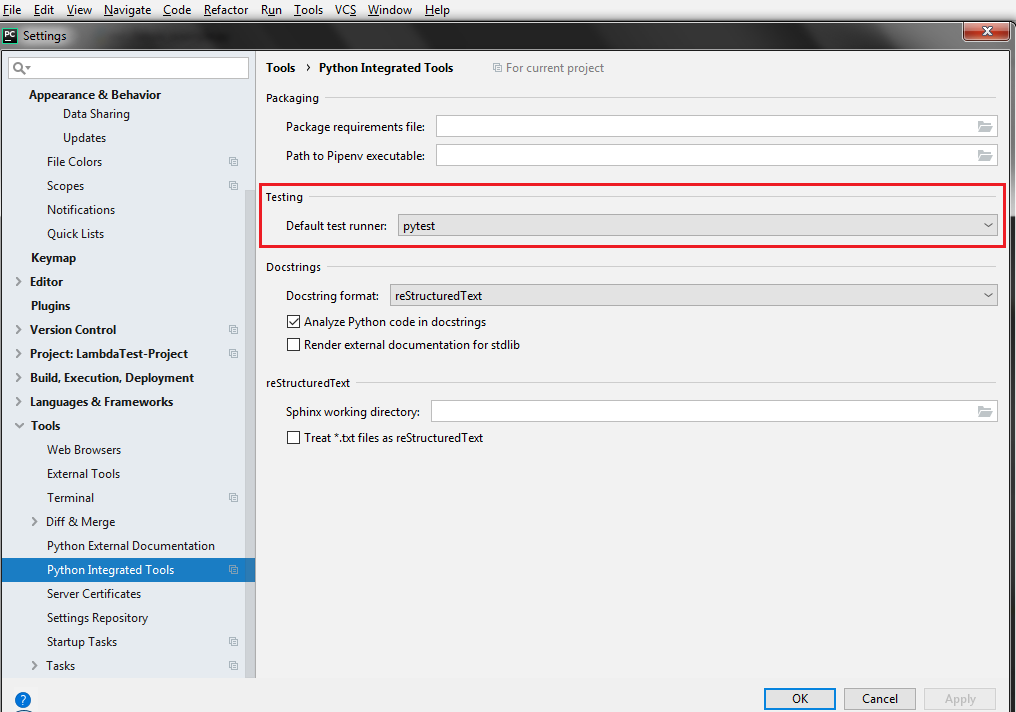The height and width of the screenshot is (712, 1016).
Task: Select Notifications settings item
Action: [80, 210]
